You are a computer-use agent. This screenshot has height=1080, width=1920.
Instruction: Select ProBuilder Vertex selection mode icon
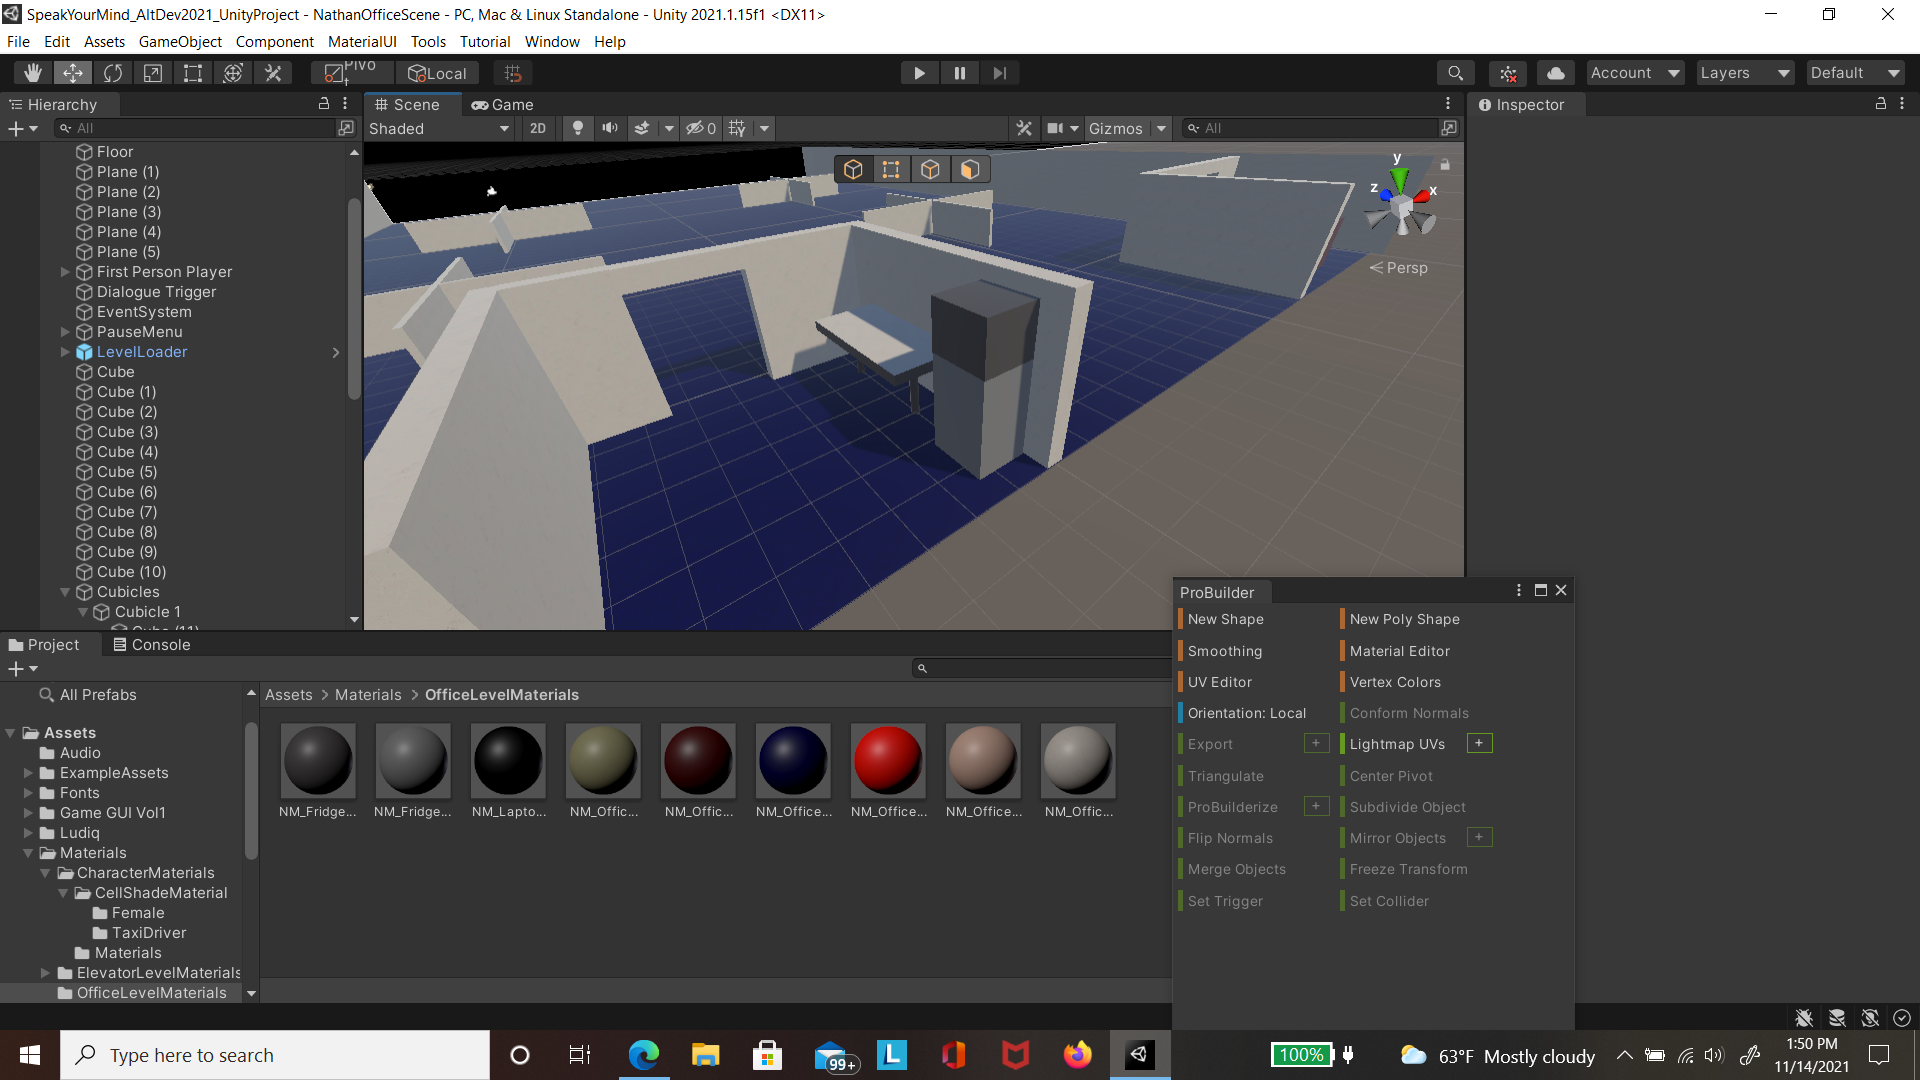click(x=891, y=170)
